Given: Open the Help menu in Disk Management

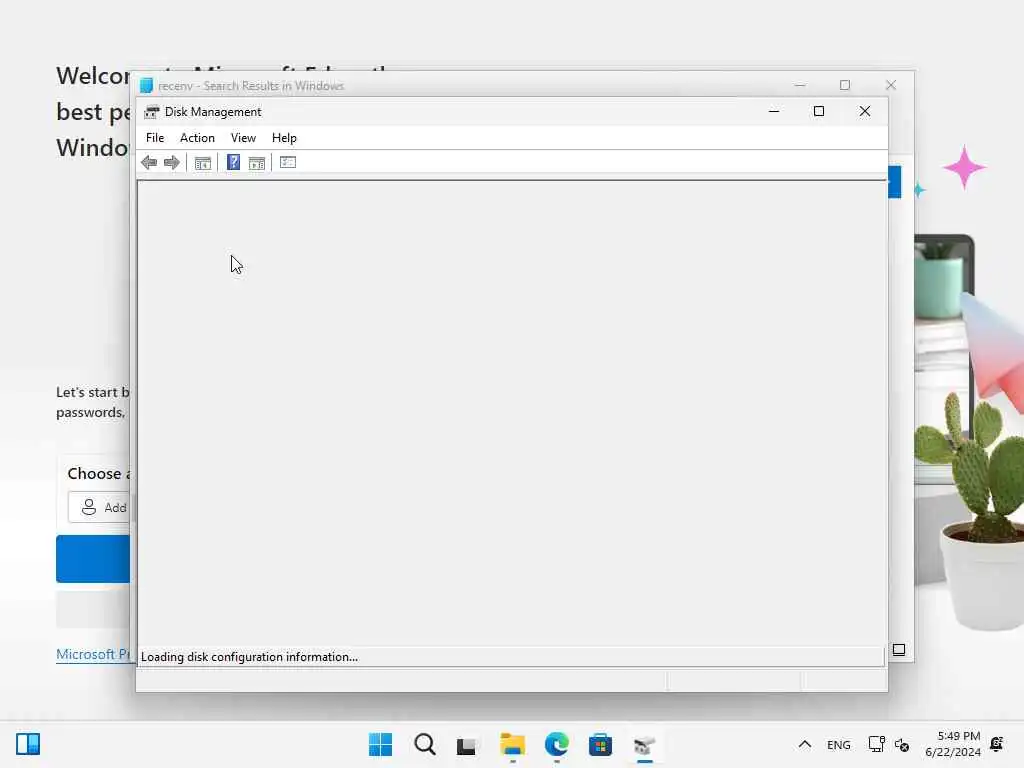Looking at the screenshot, I should tap(284, 138).
